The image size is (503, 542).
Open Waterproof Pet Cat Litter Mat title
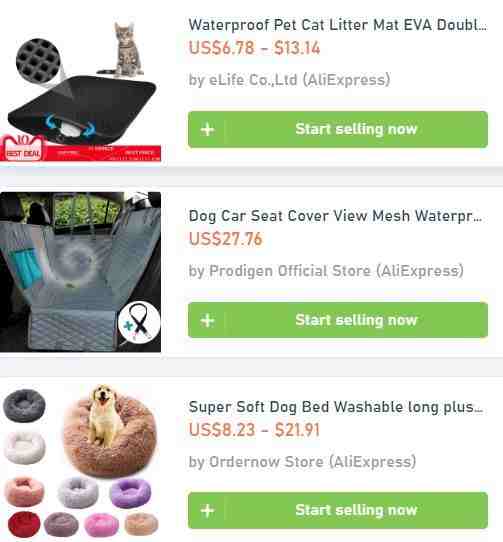pyautogui.click(x=338, y=25)
